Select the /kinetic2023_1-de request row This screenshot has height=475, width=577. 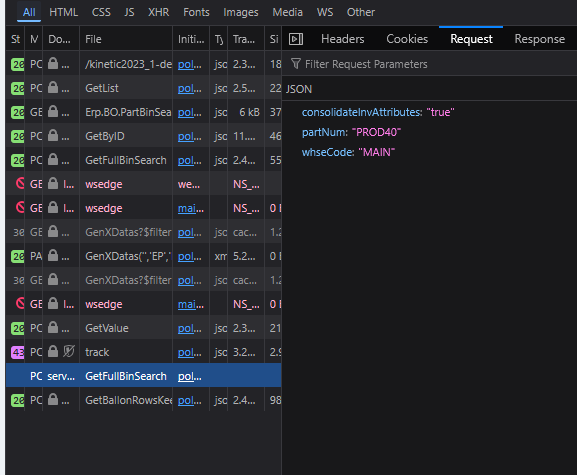[x=144, y=64]
